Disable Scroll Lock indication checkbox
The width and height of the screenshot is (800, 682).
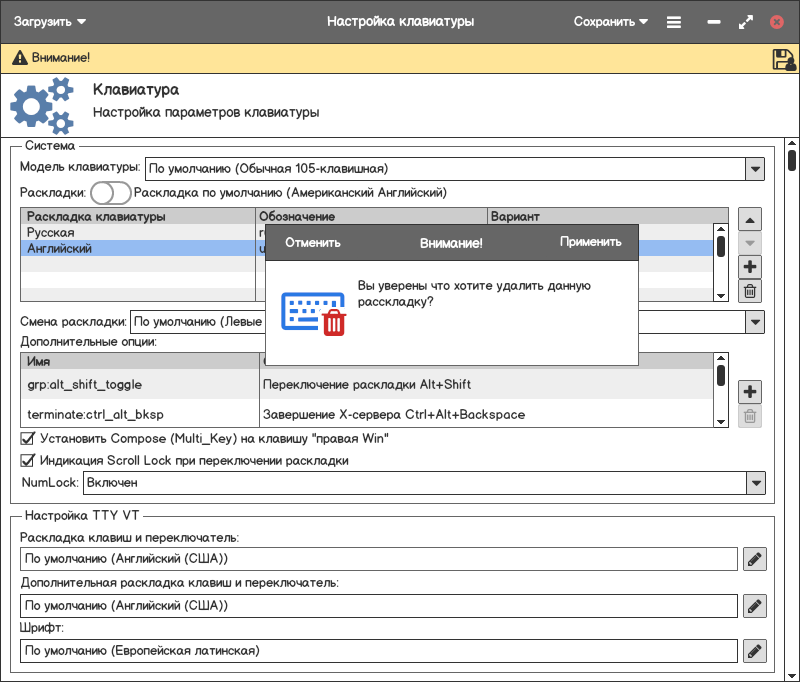pos(28,461)
